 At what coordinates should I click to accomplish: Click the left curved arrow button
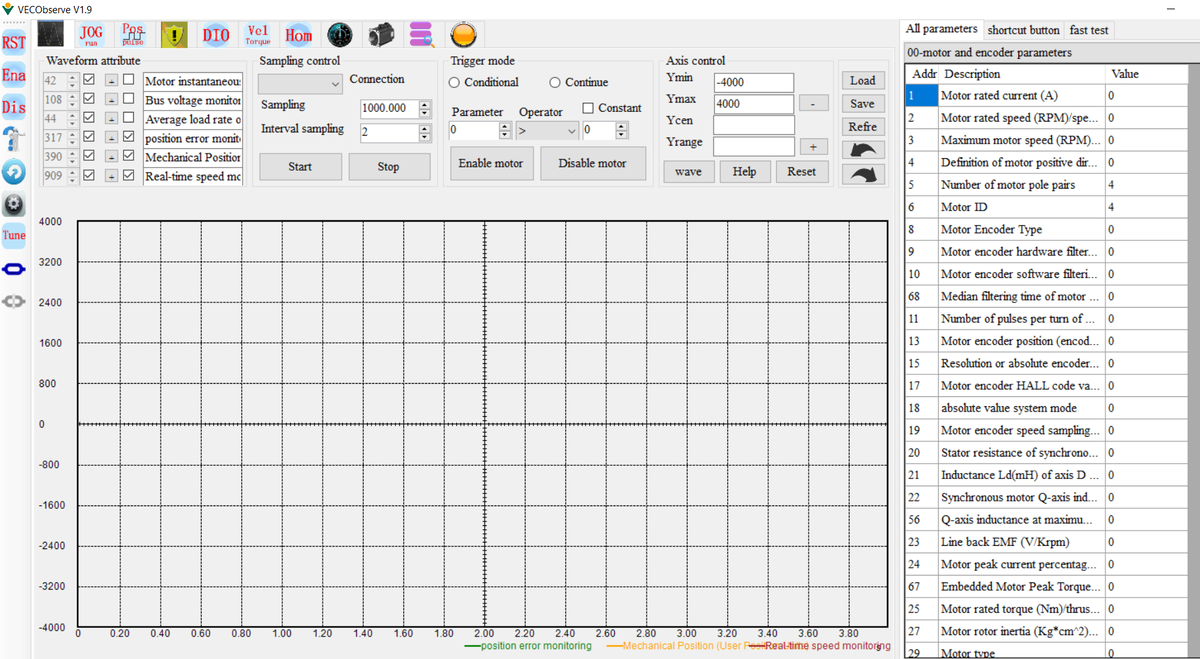coord(863,150)
